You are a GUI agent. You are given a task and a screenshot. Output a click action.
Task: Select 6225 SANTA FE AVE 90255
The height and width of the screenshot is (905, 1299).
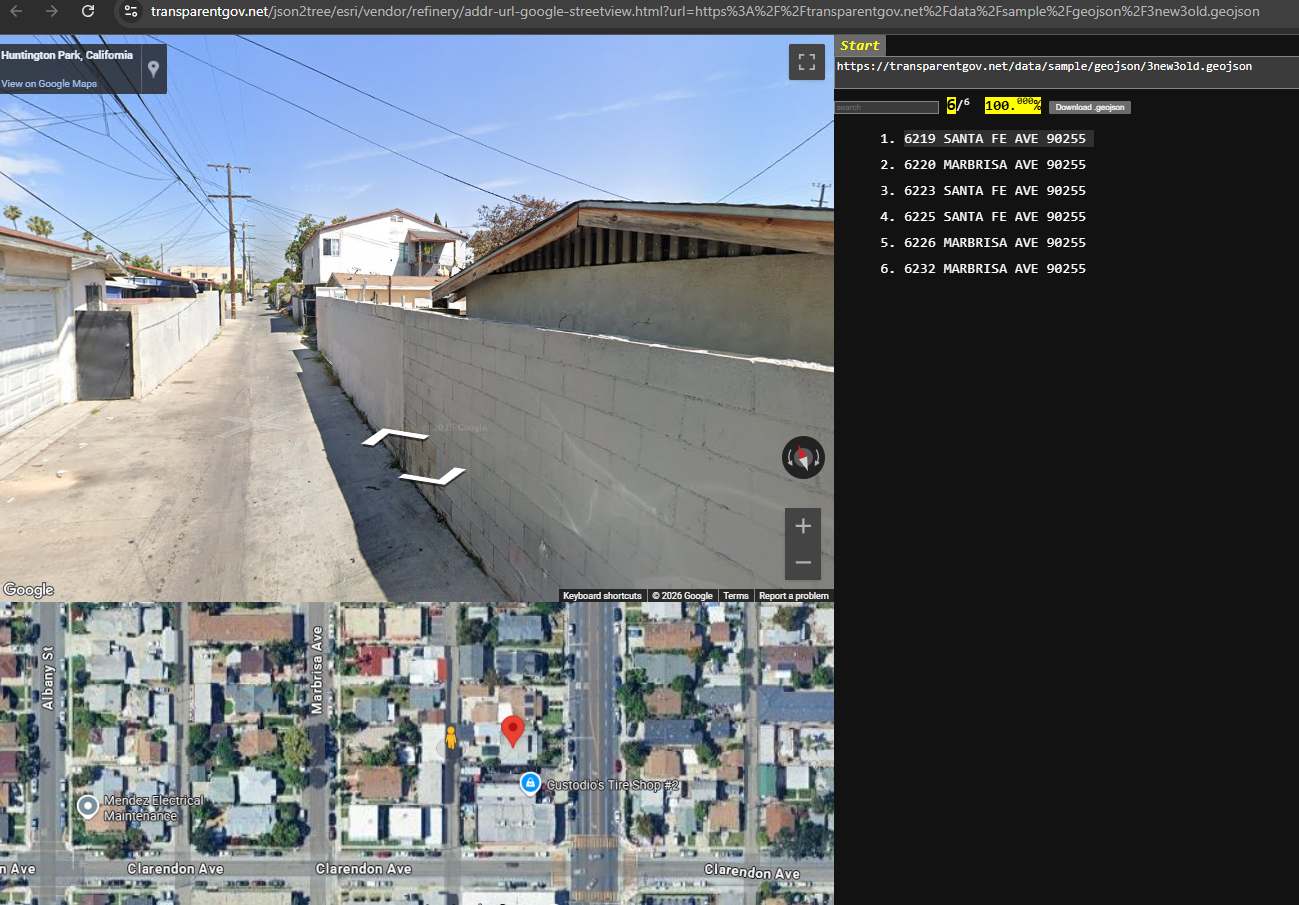994,217
